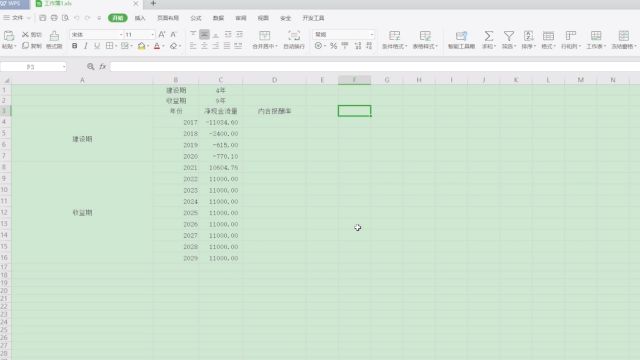Click the fx insert function icon

click(102, 67)
